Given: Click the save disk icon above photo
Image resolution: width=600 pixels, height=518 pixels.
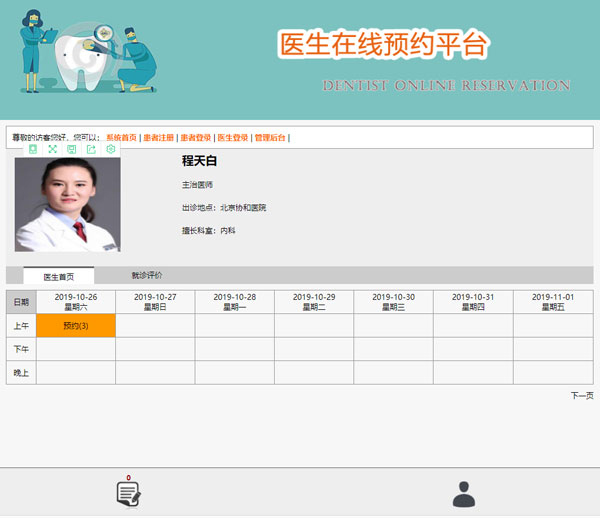Looking at the screenshot, I should pos(72,149).
